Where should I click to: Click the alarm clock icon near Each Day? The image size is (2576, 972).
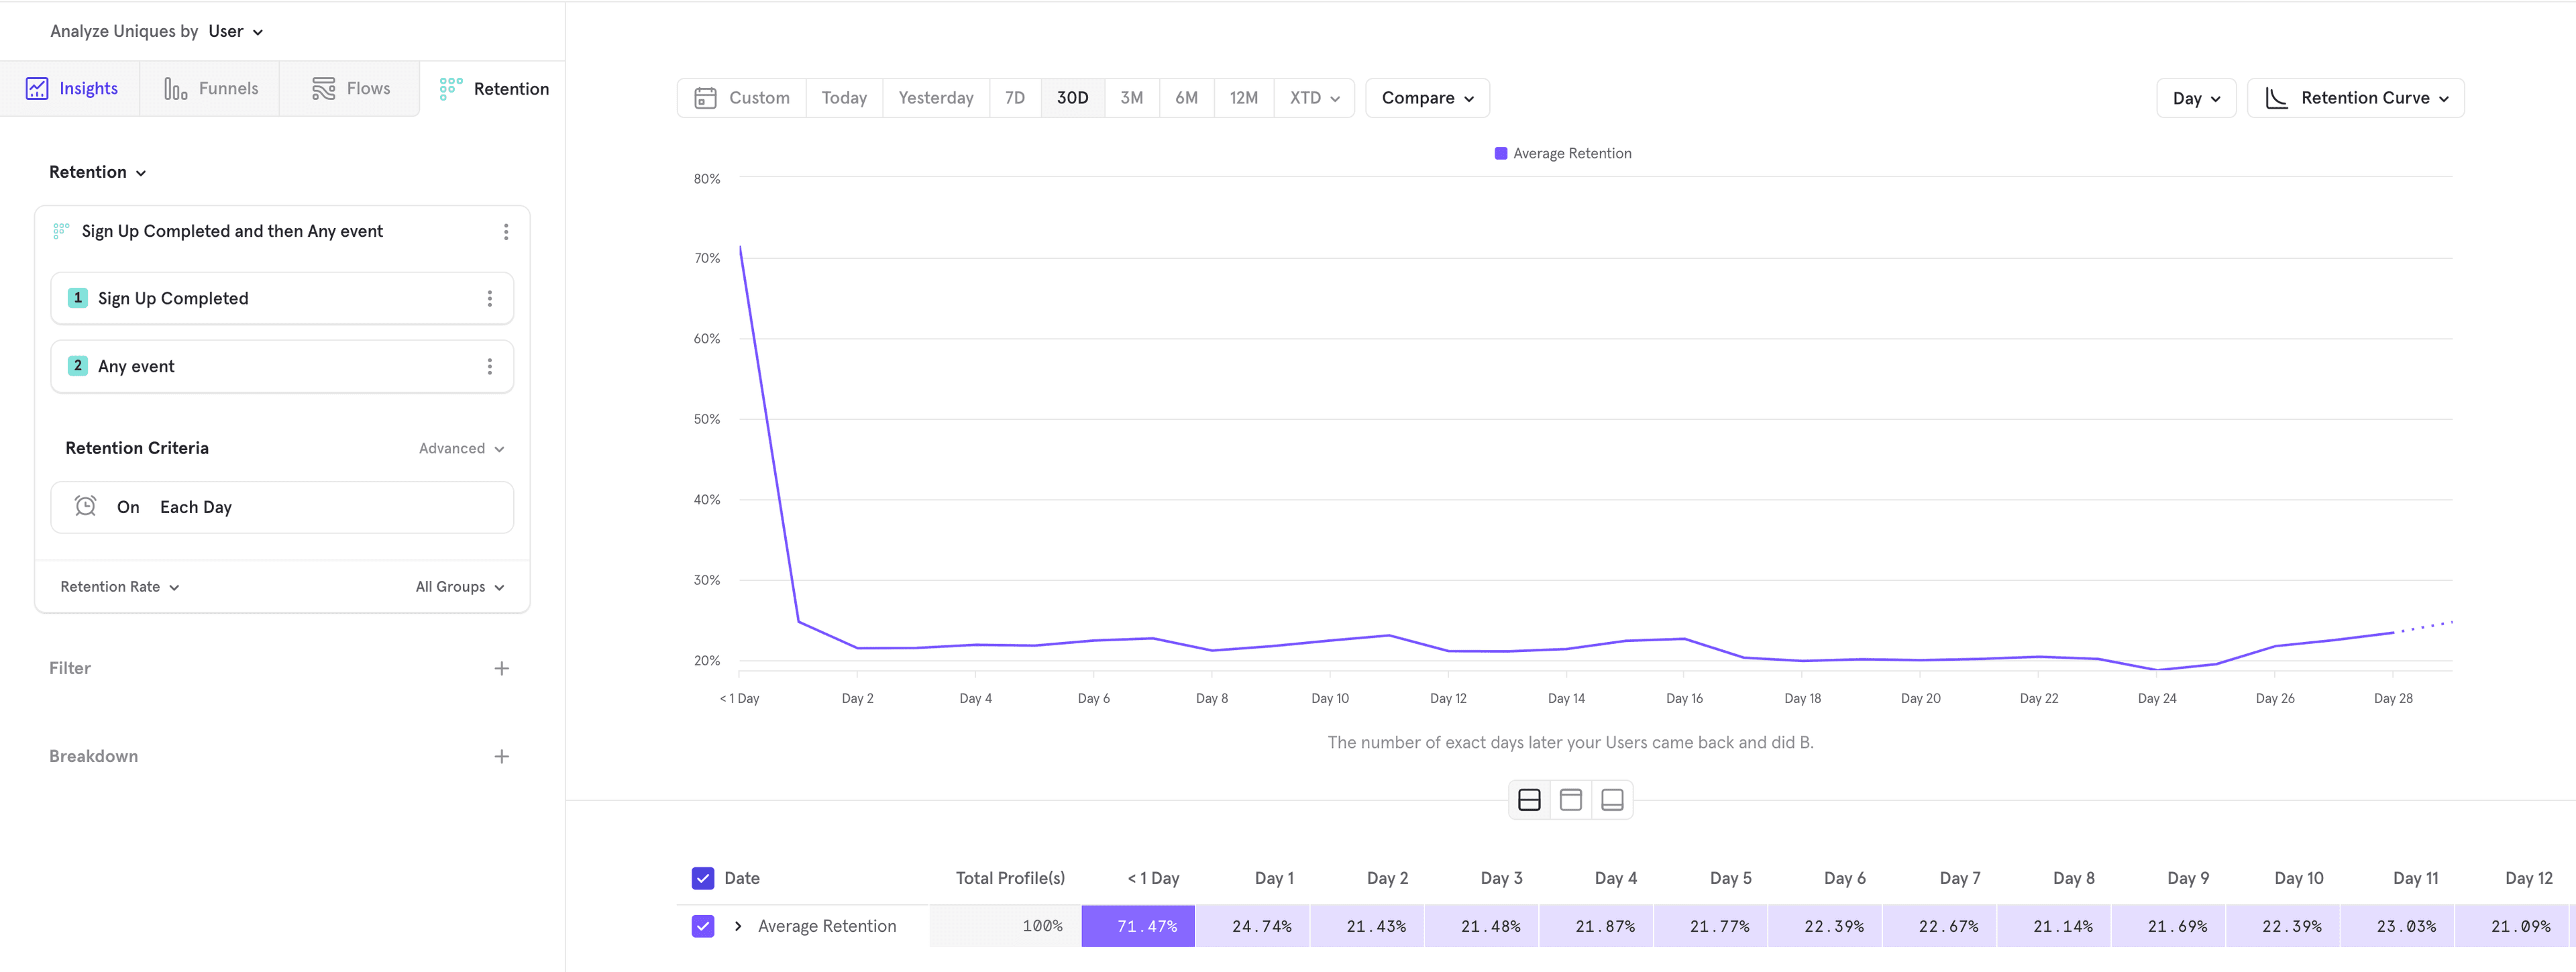click(86, 506)
